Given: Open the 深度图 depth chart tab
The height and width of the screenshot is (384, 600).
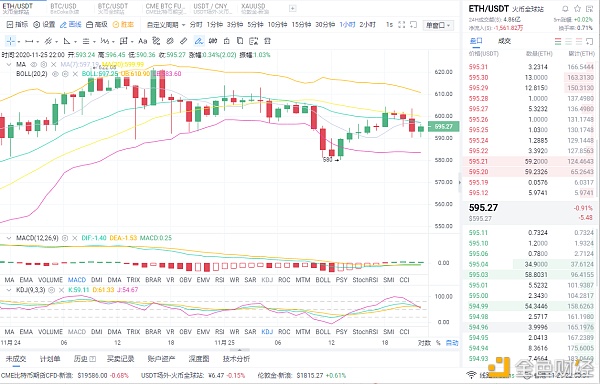Looking at the screenshot, I should coord(199,359).
